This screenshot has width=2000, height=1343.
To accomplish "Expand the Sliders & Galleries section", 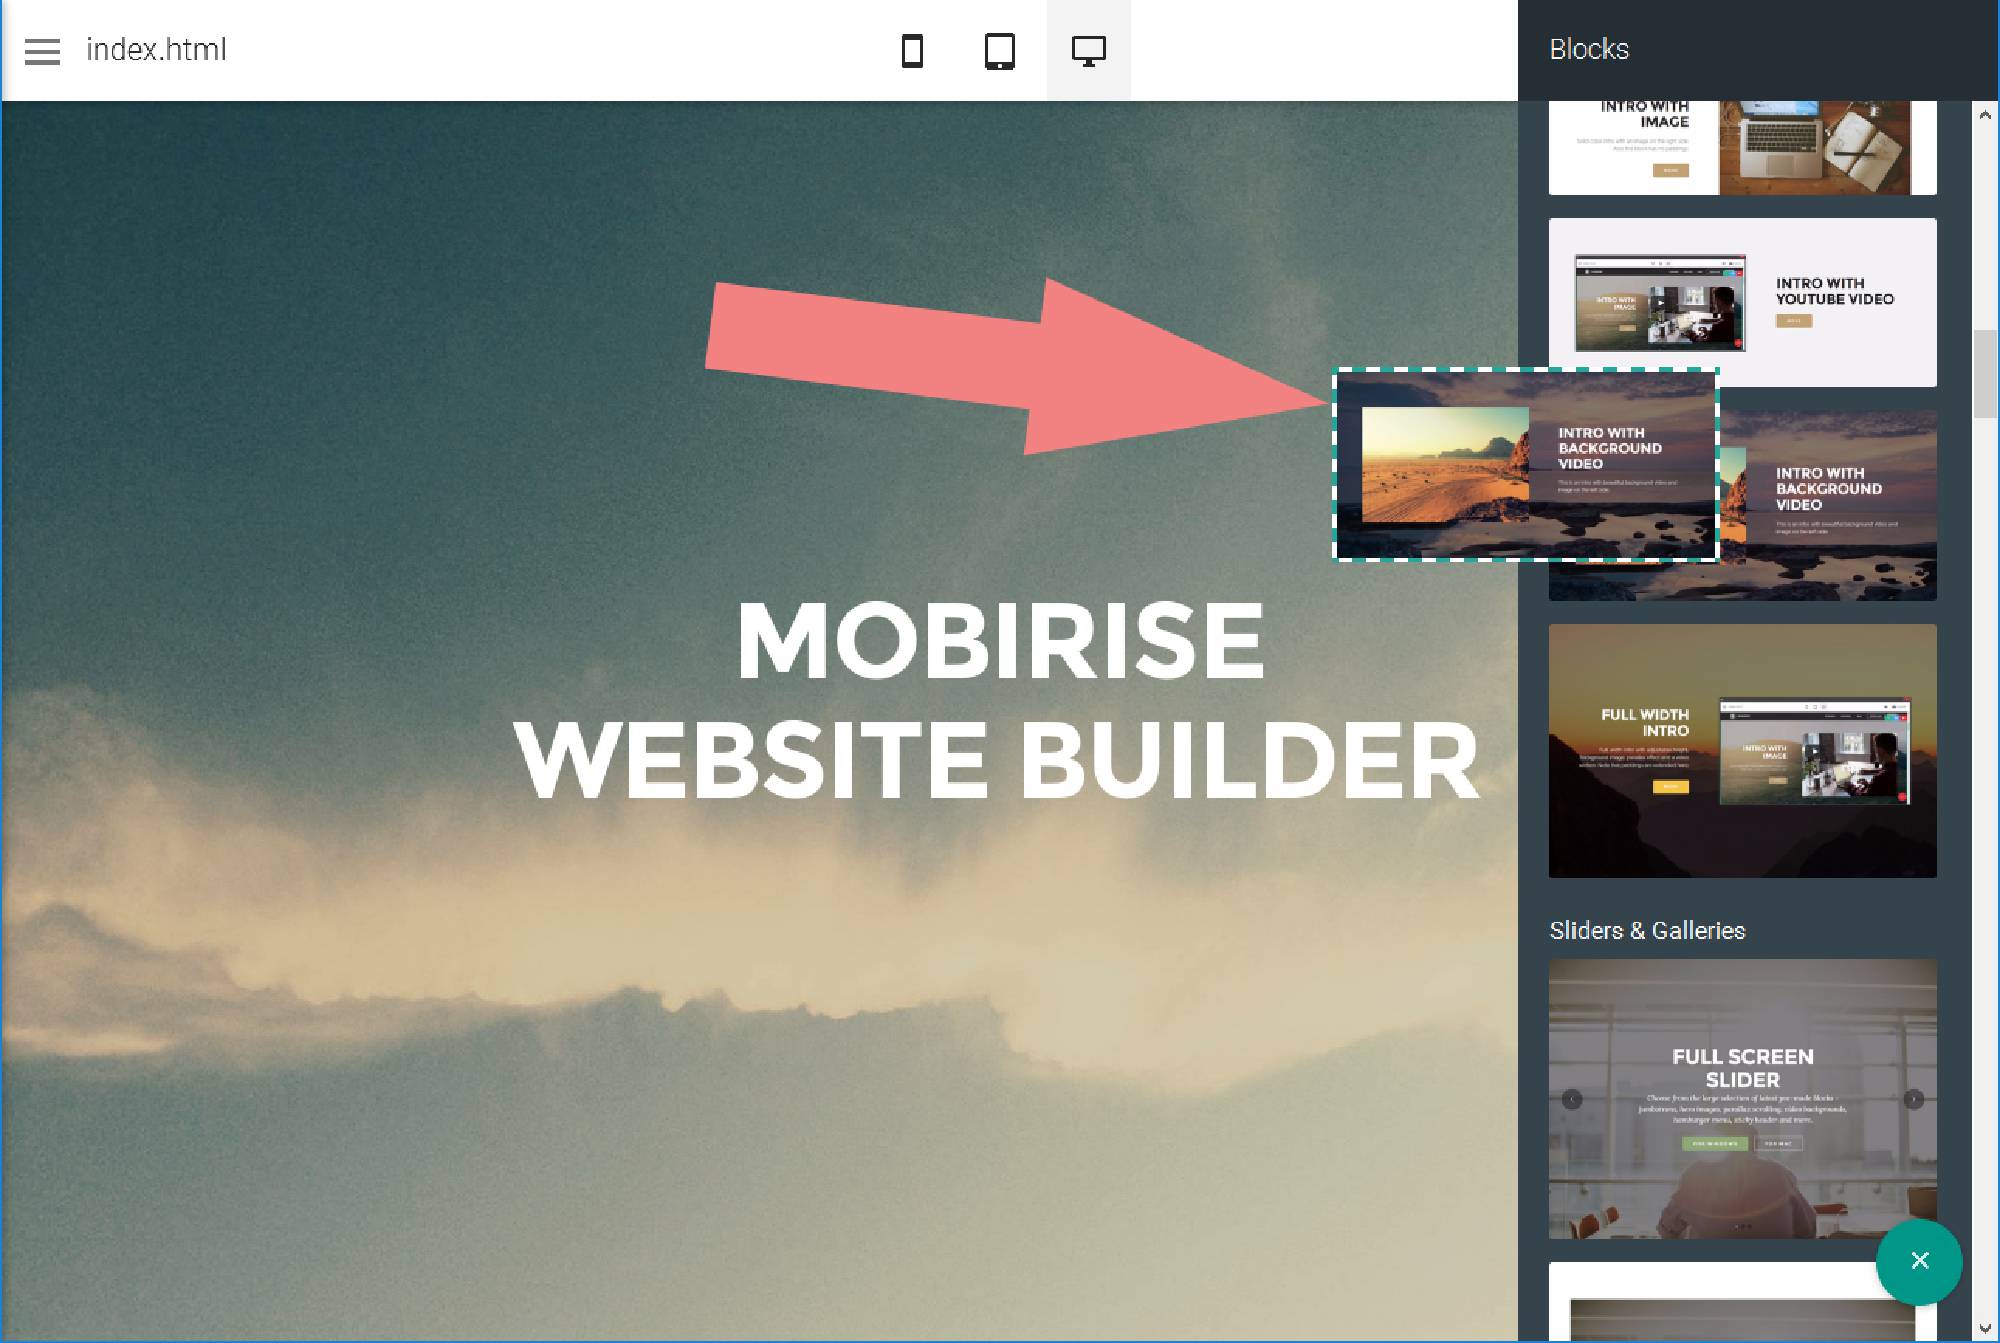I will click(x=1646, y=929).
